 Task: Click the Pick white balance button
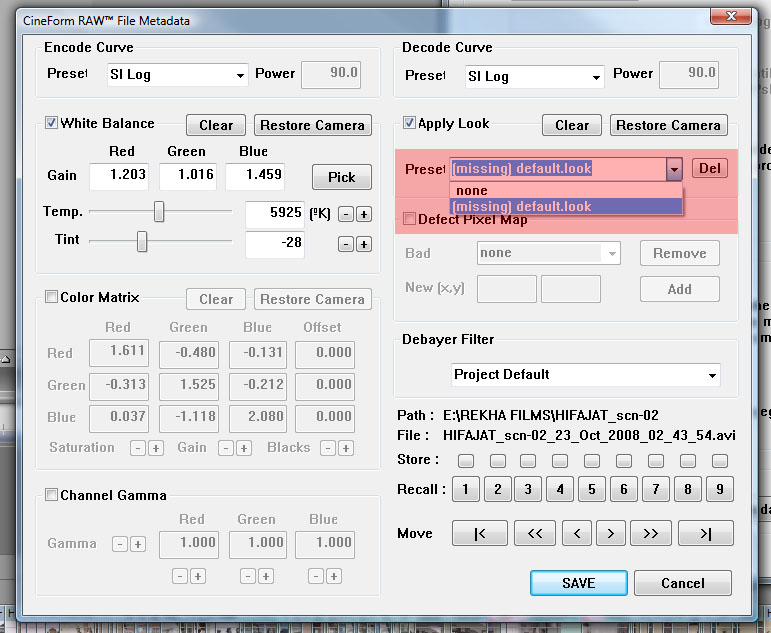[341, 177]
